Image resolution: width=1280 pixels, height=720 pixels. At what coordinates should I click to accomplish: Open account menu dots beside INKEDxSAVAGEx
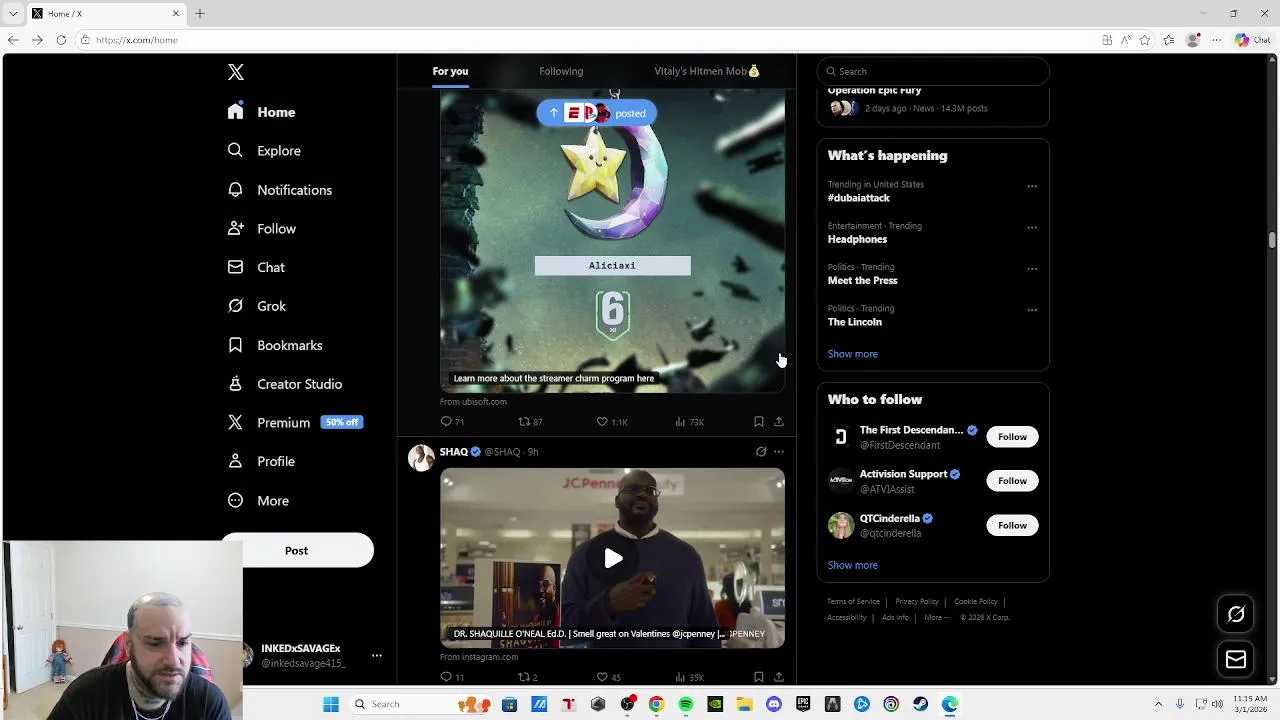click(377, 655)
